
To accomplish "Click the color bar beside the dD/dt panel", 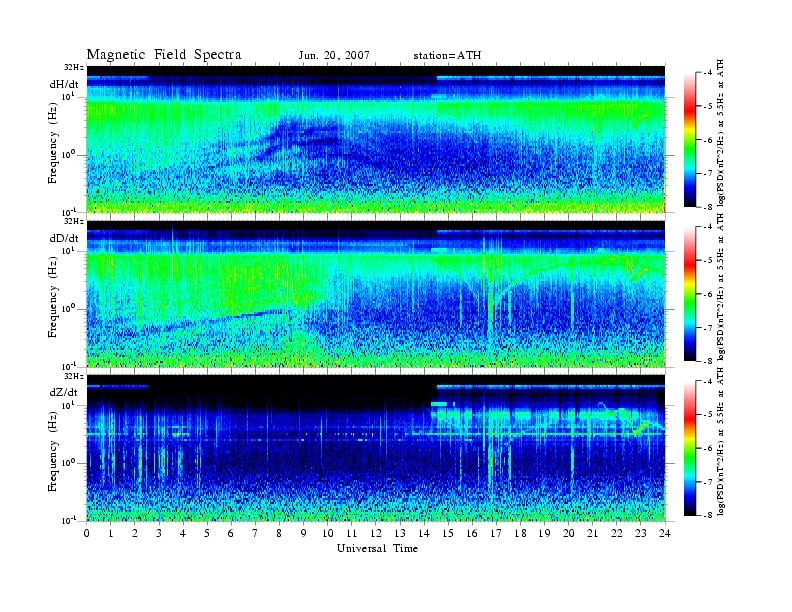I will point(690,294).
